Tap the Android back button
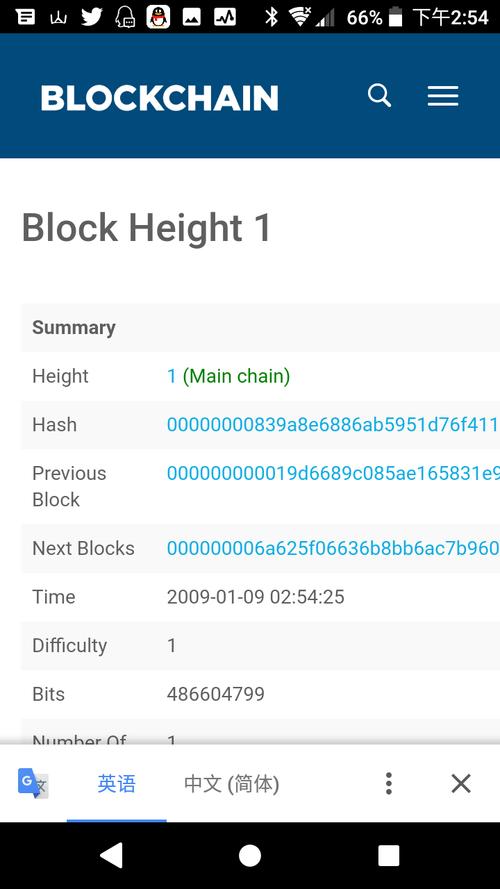 pos(111,855)
